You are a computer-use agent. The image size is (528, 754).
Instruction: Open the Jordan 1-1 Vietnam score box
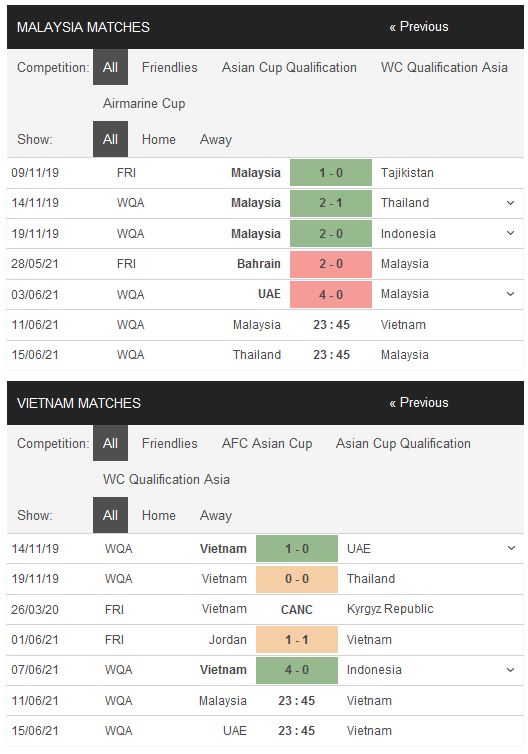[297, 640]
